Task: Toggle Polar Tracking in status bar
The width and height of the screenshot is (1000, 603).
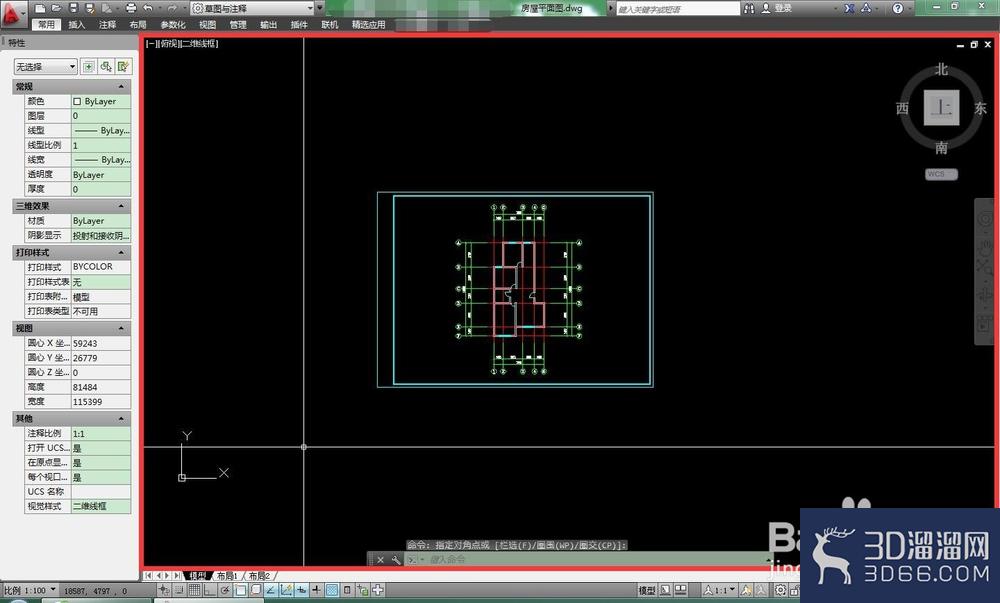Action: (x=224, y=590)
